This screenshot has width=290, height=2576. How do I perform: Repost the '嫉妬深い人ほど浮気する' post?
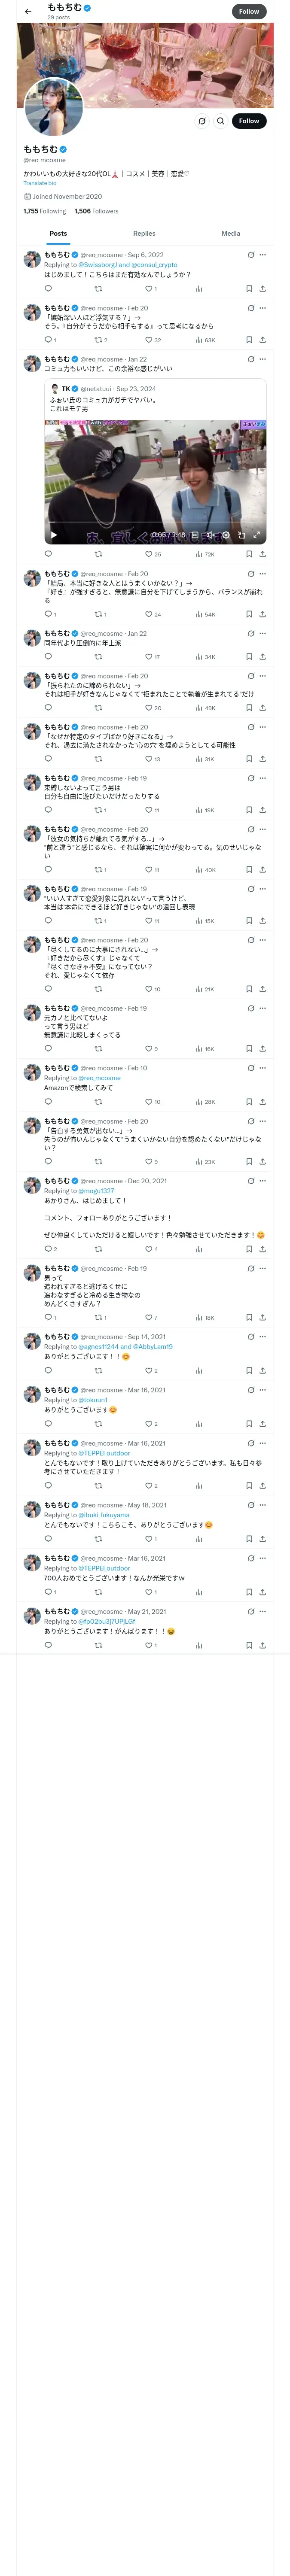pyautogui.click(x=98, y=340)
